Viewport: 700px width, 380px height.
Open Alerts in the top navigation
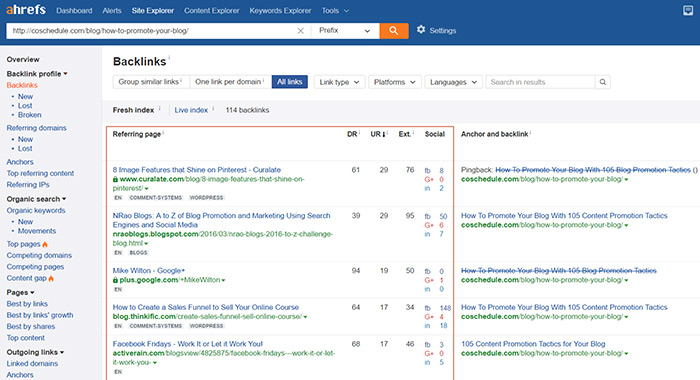point(112,10)
